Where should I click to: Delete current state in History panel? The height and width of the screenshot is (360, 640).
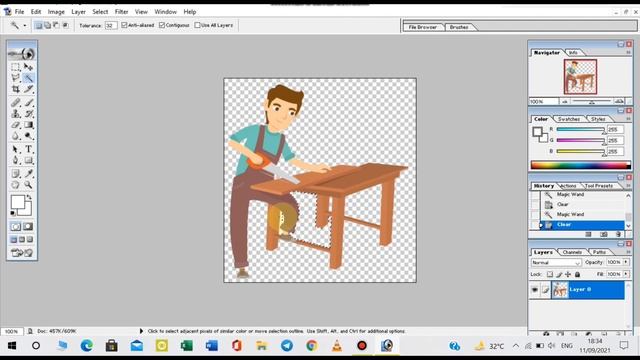coord(618,234)
